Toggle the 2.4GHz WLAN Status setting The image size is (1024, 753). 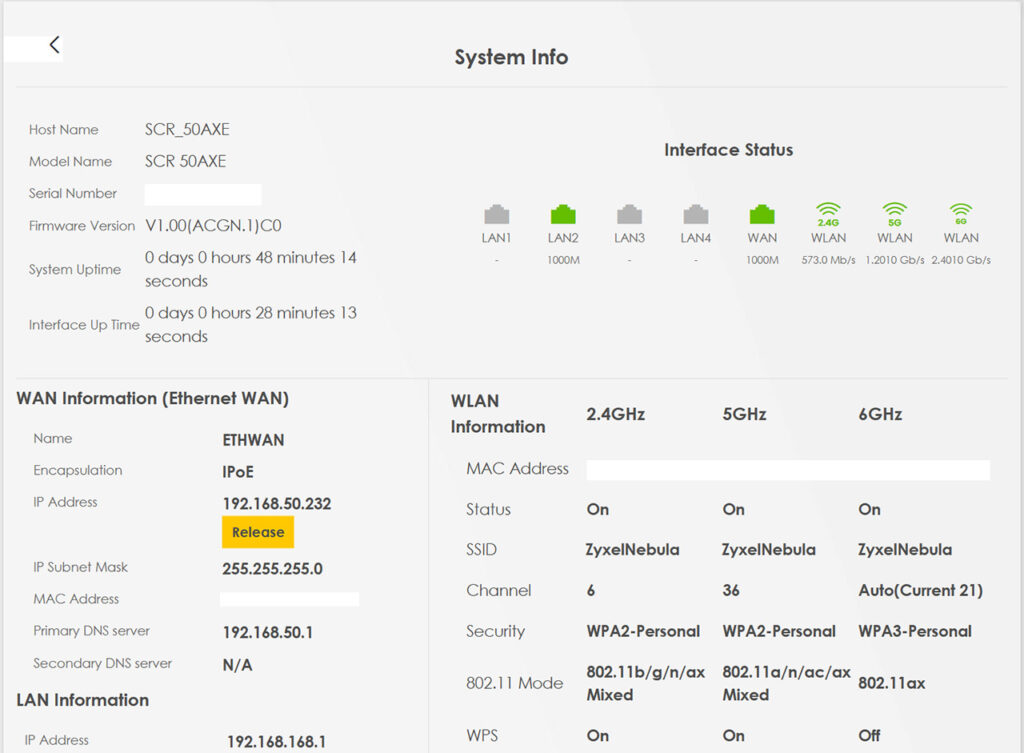pyautogui.click(x=597, y=510)
